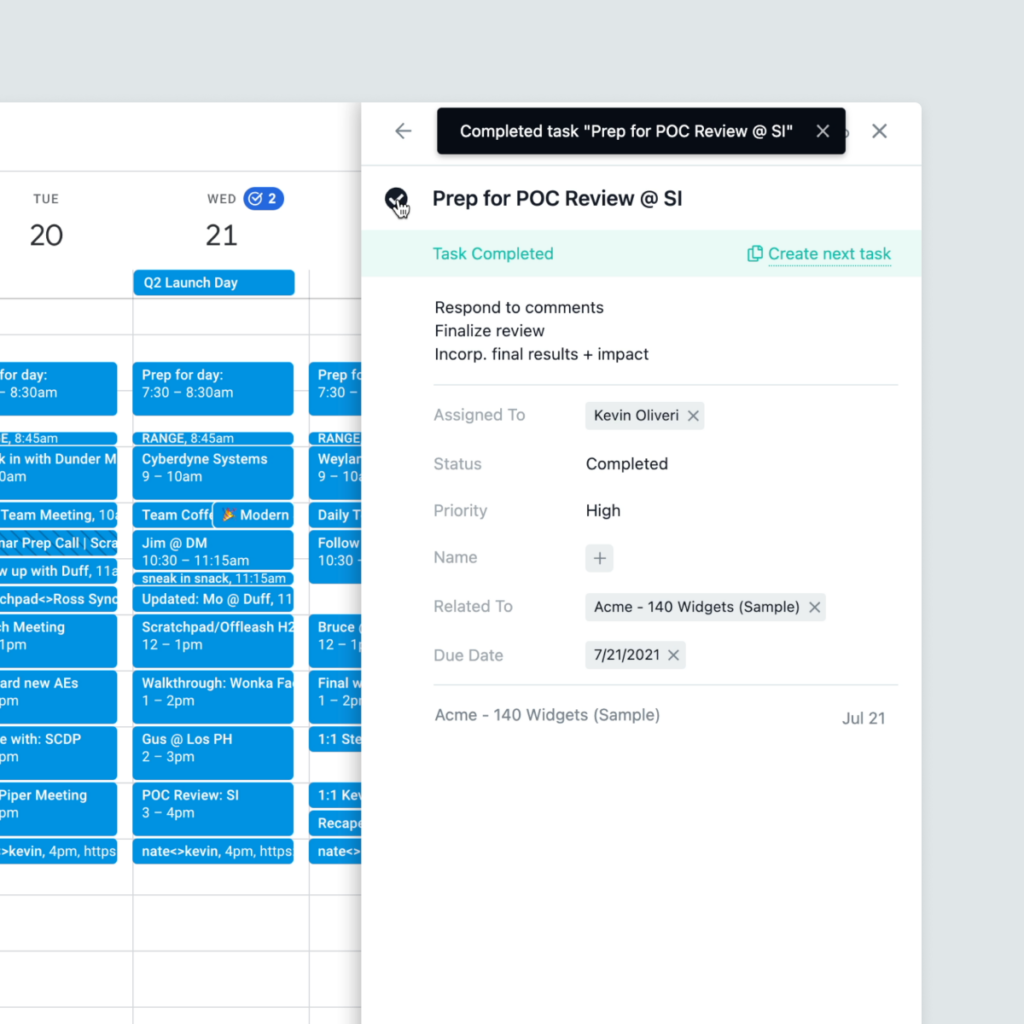
Task: Open the Assigned To chip for Kevin Oliveri
Action: pyautogui.click(x=637, y=416)
